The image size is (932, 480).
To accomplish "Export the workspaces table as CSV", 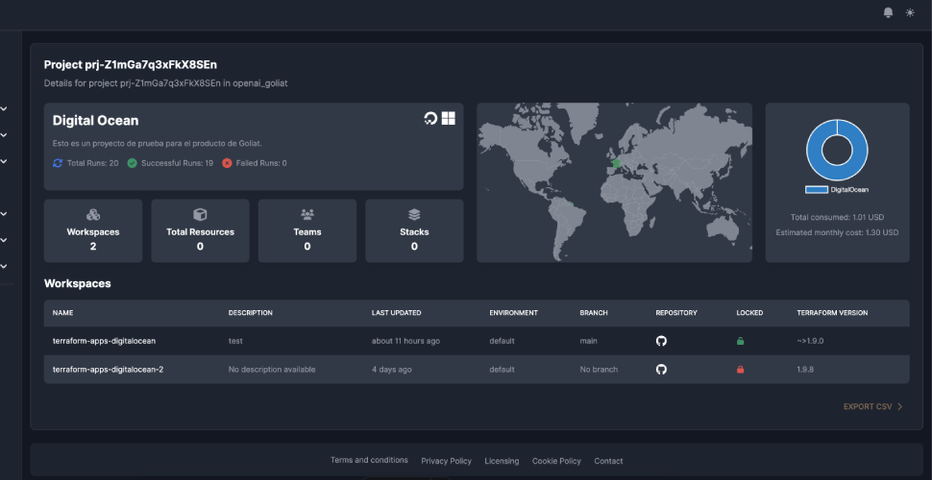I will pyautogui.click(x=873, y=407).
